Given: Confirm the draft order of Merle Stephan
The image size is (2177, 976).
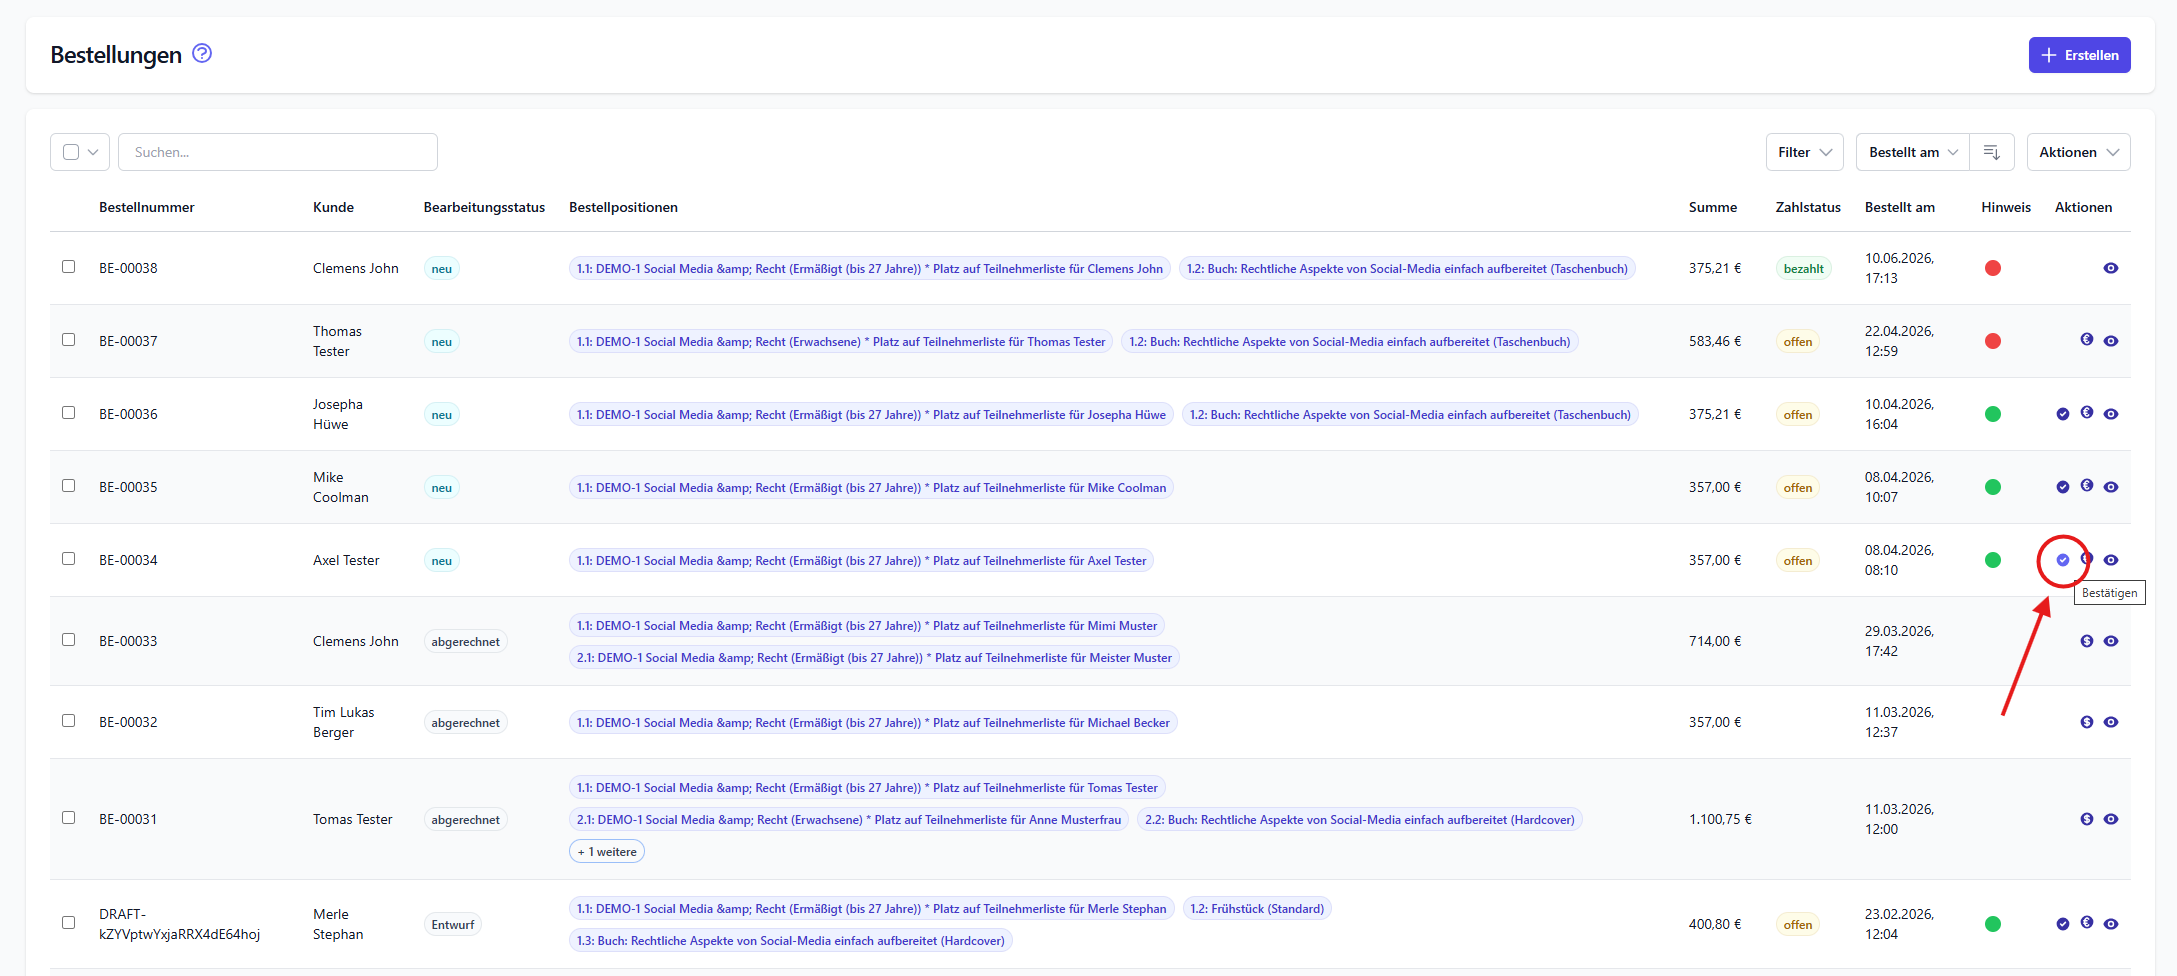Looking at the screenshot, I should (x=2063, y=924).
